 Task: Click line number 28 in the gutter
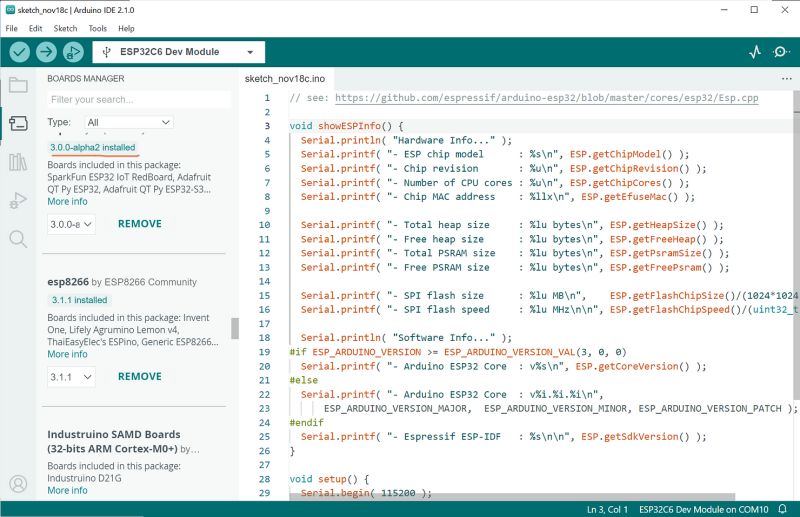(264, 479)
